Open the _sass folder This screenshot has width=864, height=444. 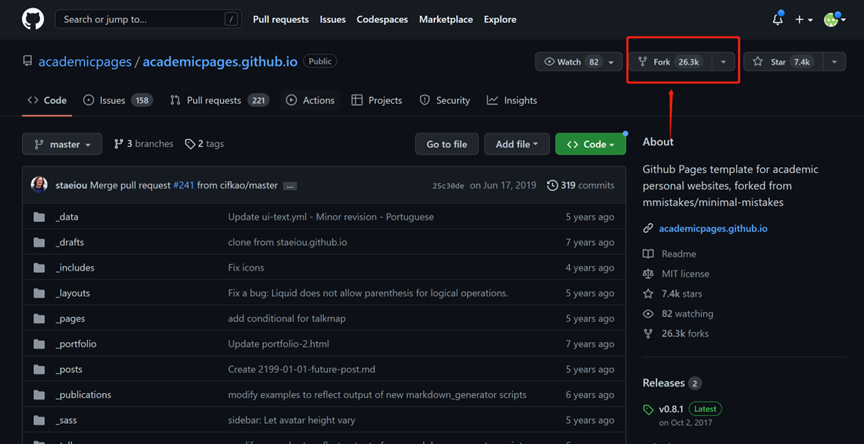[66, 420]
